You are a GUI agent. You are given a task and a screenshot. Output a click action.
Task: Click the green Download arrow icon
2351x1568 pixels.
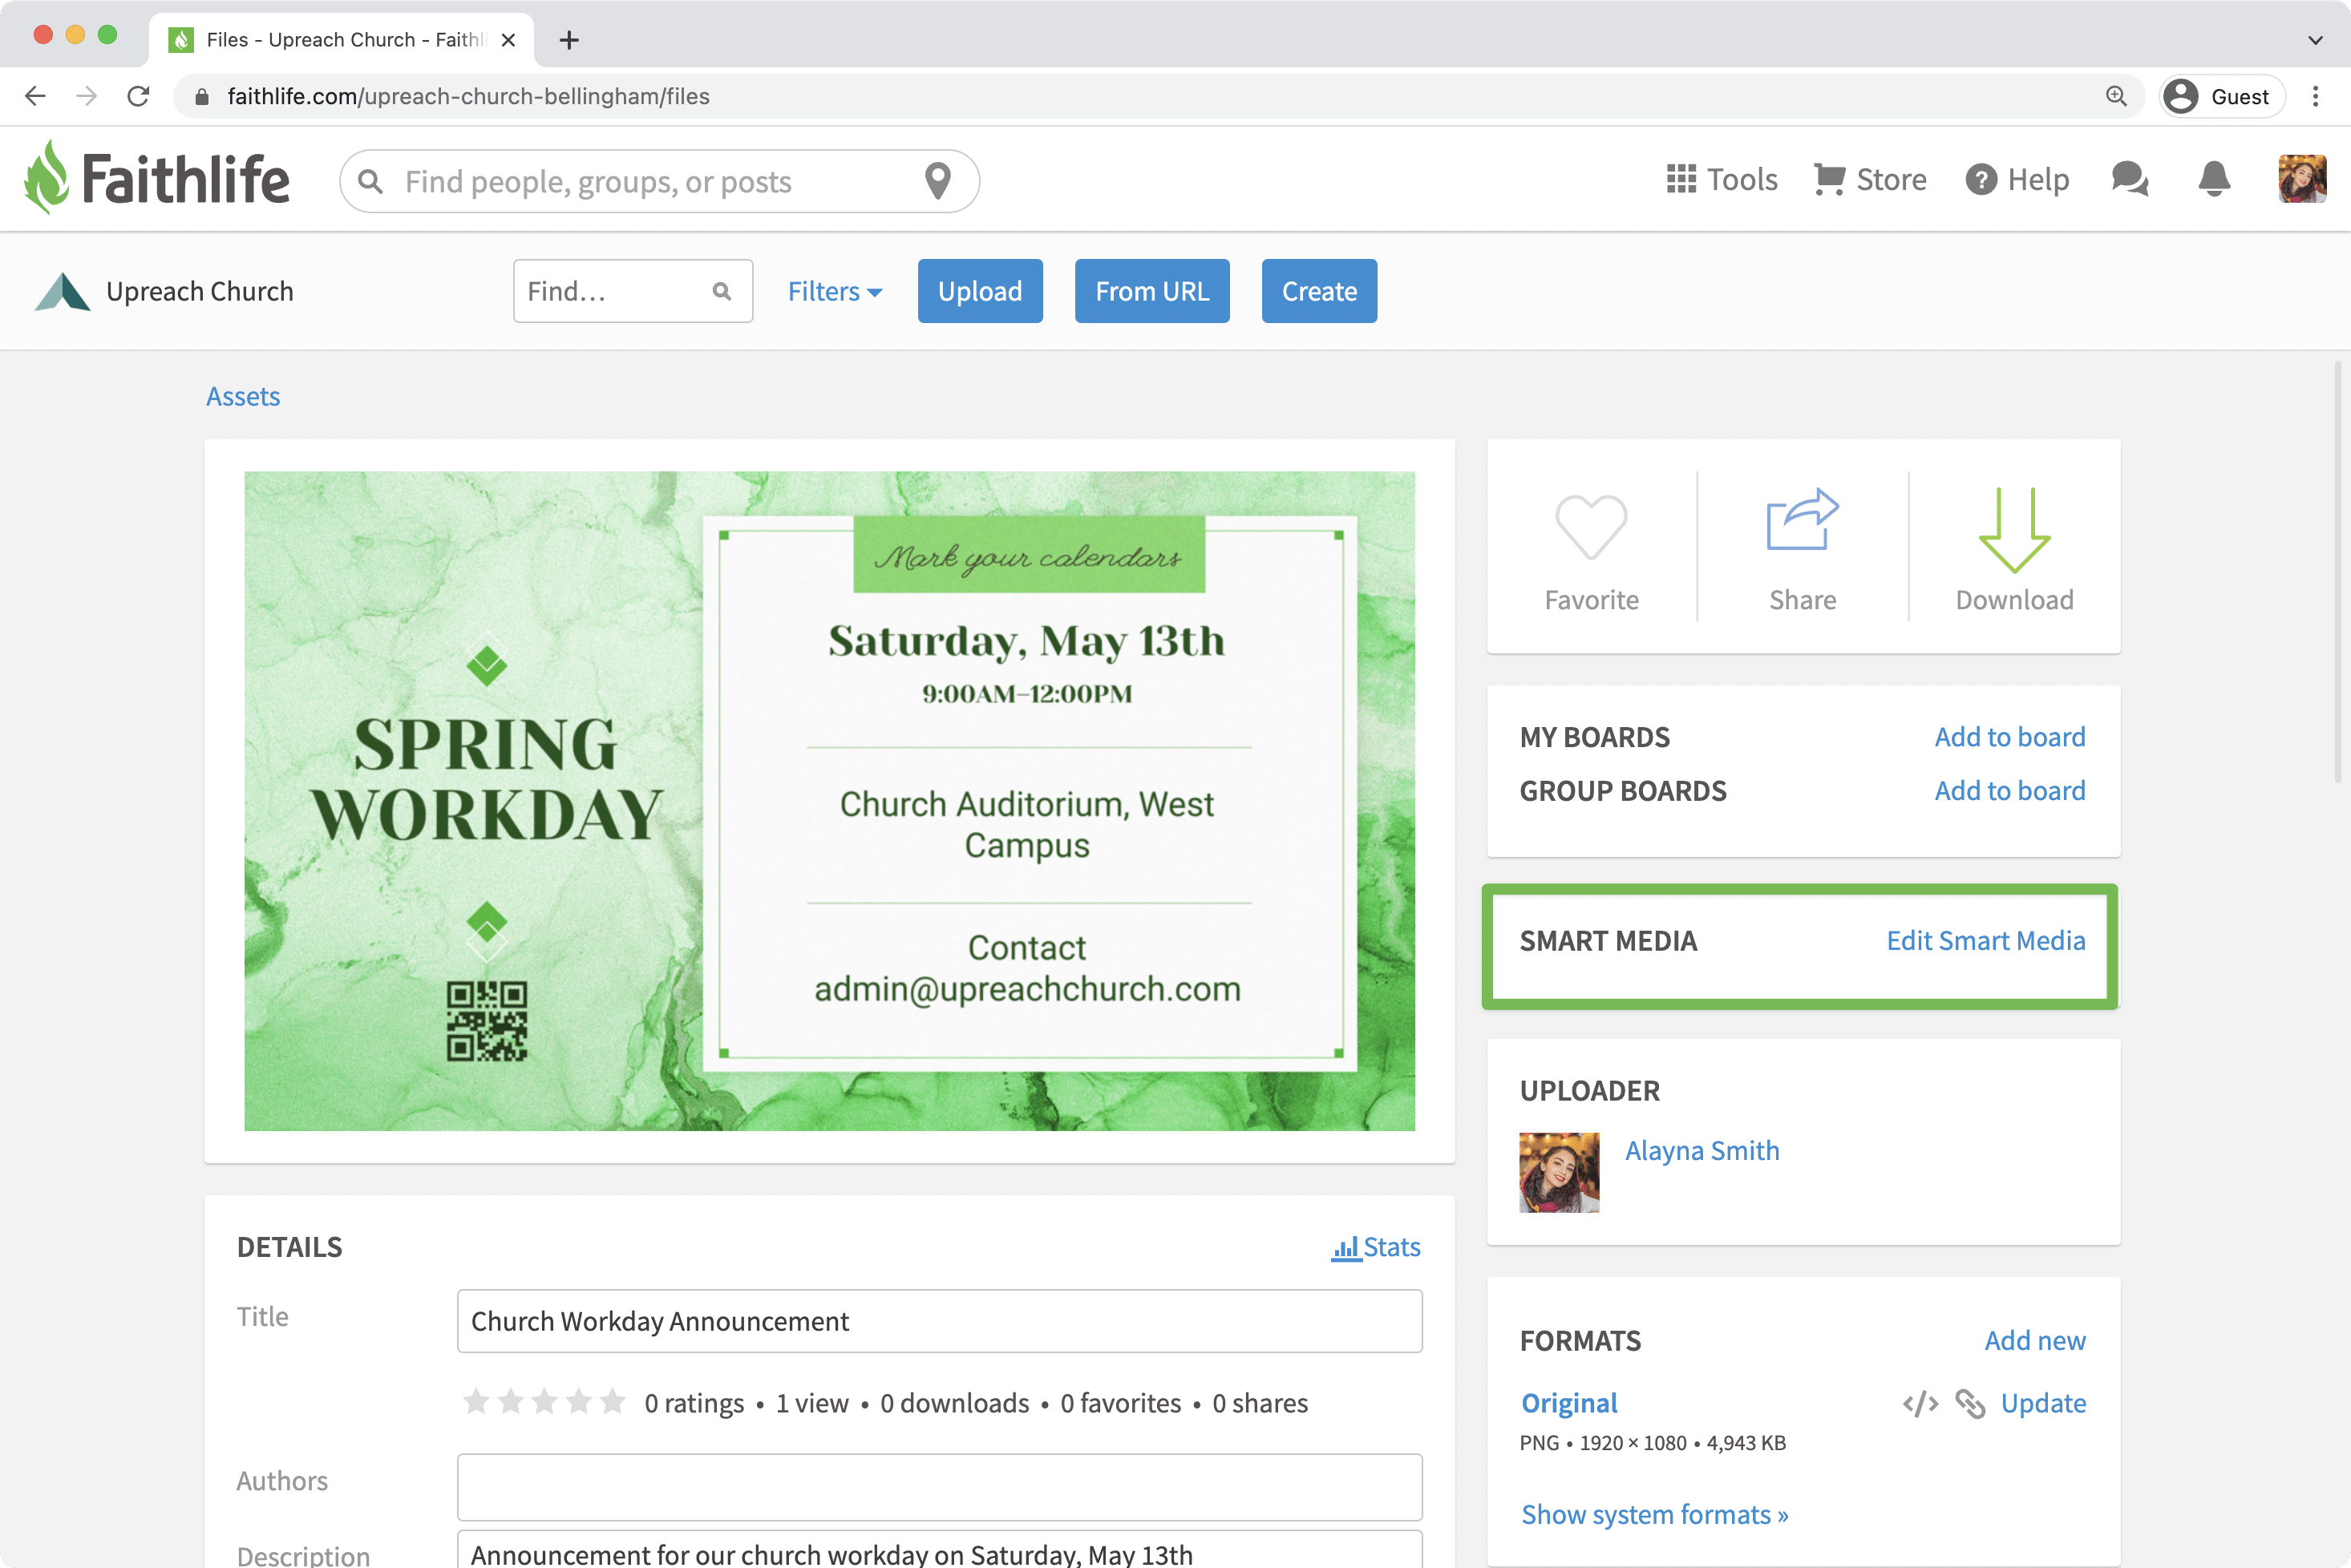2014,530
